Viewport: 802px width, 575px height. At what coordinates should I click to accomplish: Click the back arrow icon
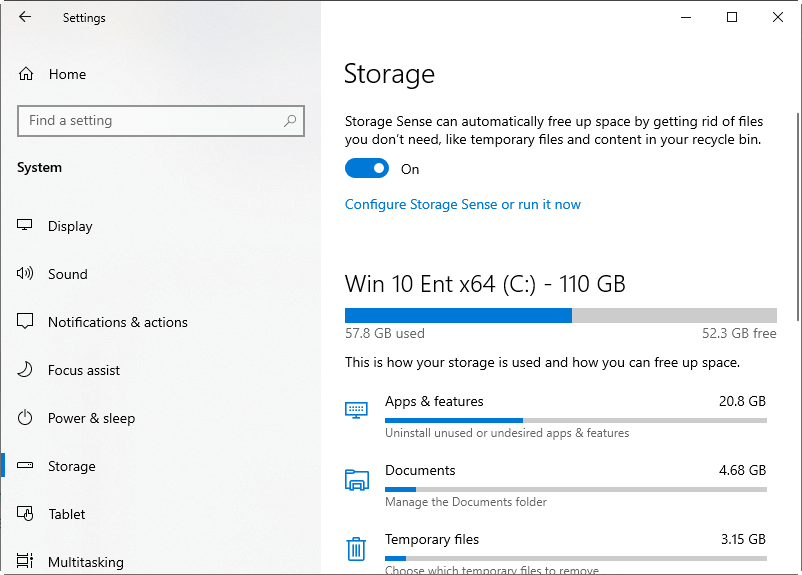[x=25, y=17]
